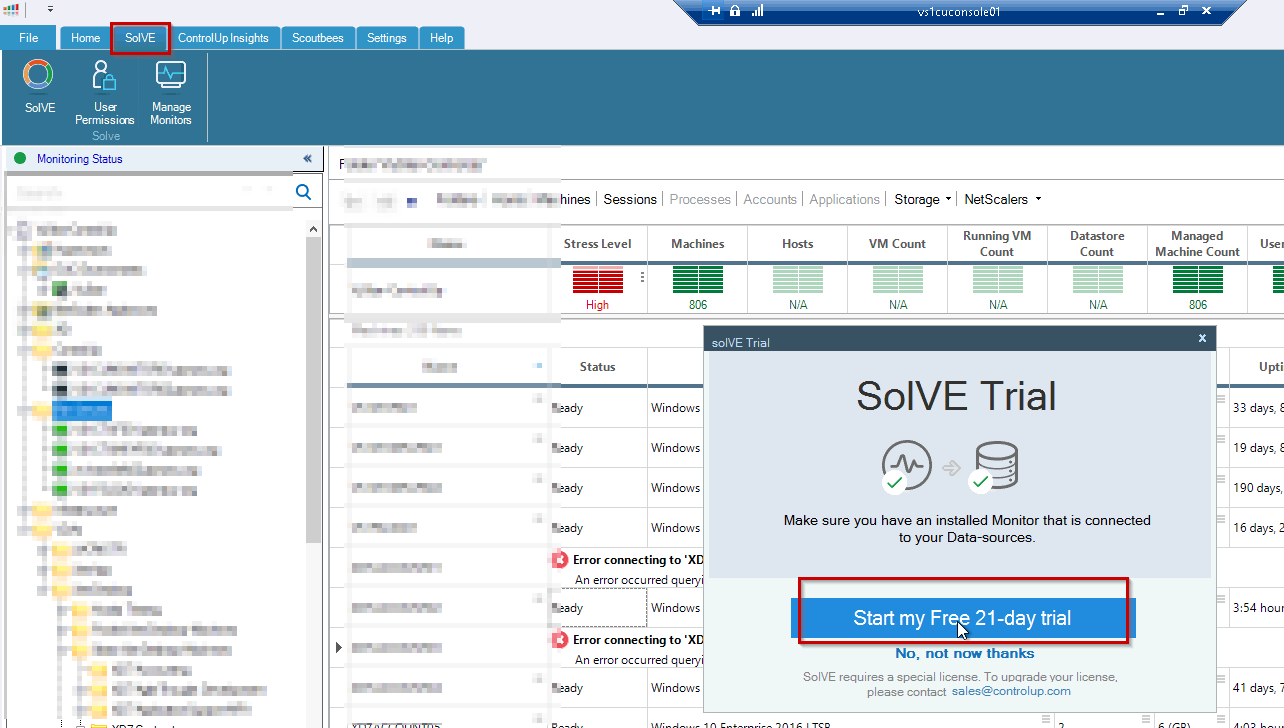
Task: Collapse the Monitoring Status side panel
Action: click(307, 159)
